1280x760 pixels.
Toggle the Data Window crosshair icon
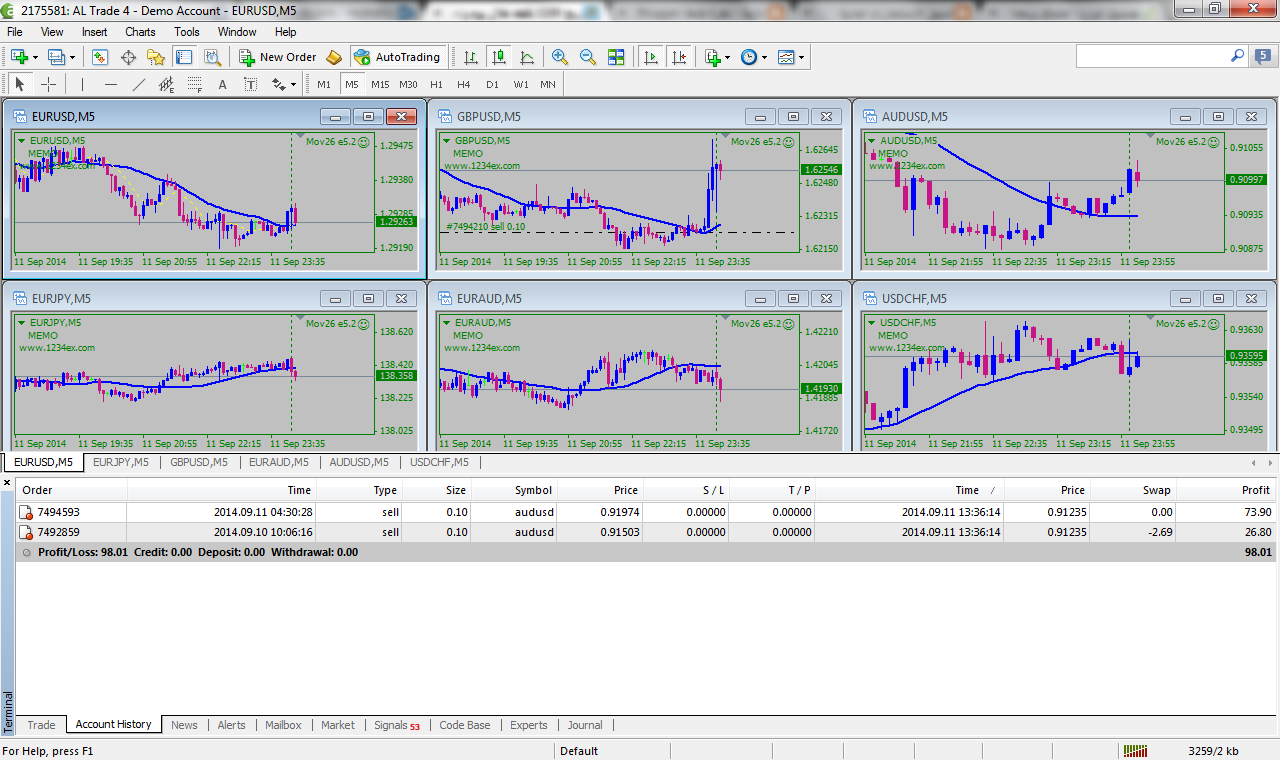click(130, 57)
